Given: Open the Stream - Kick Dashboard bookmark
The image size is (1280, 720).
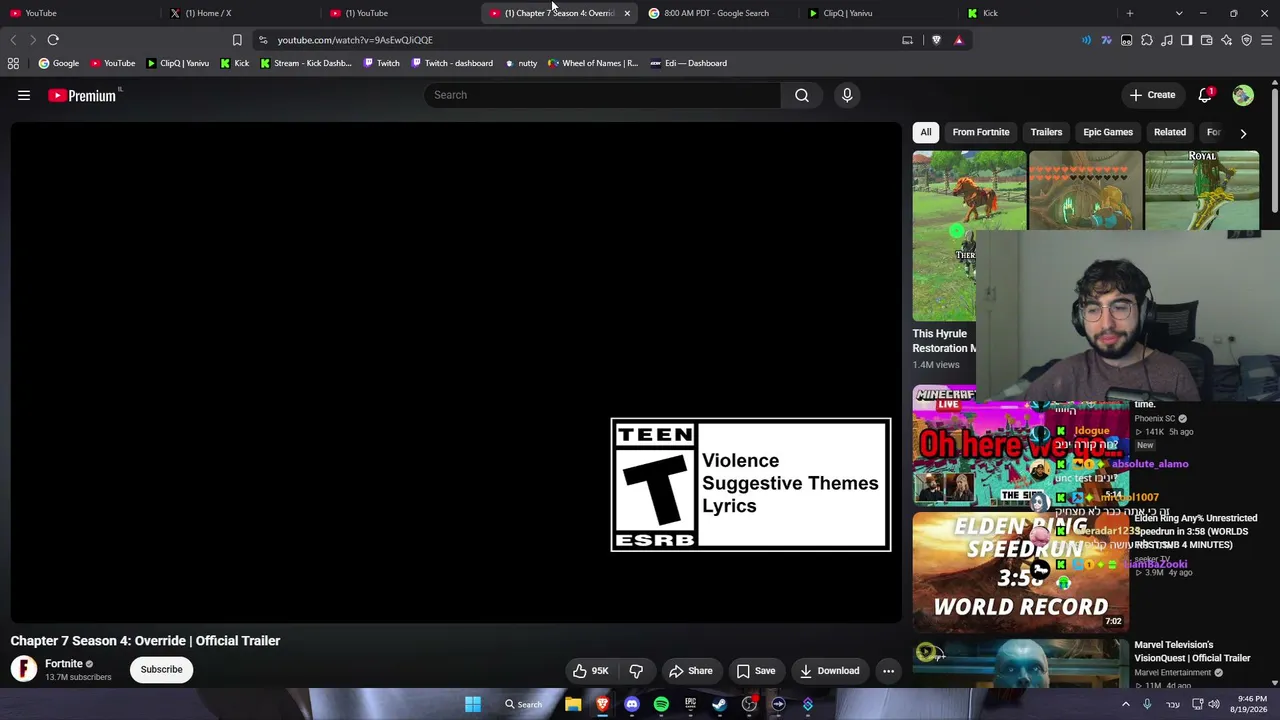Looking at the screenshot, I should (306, 63).
